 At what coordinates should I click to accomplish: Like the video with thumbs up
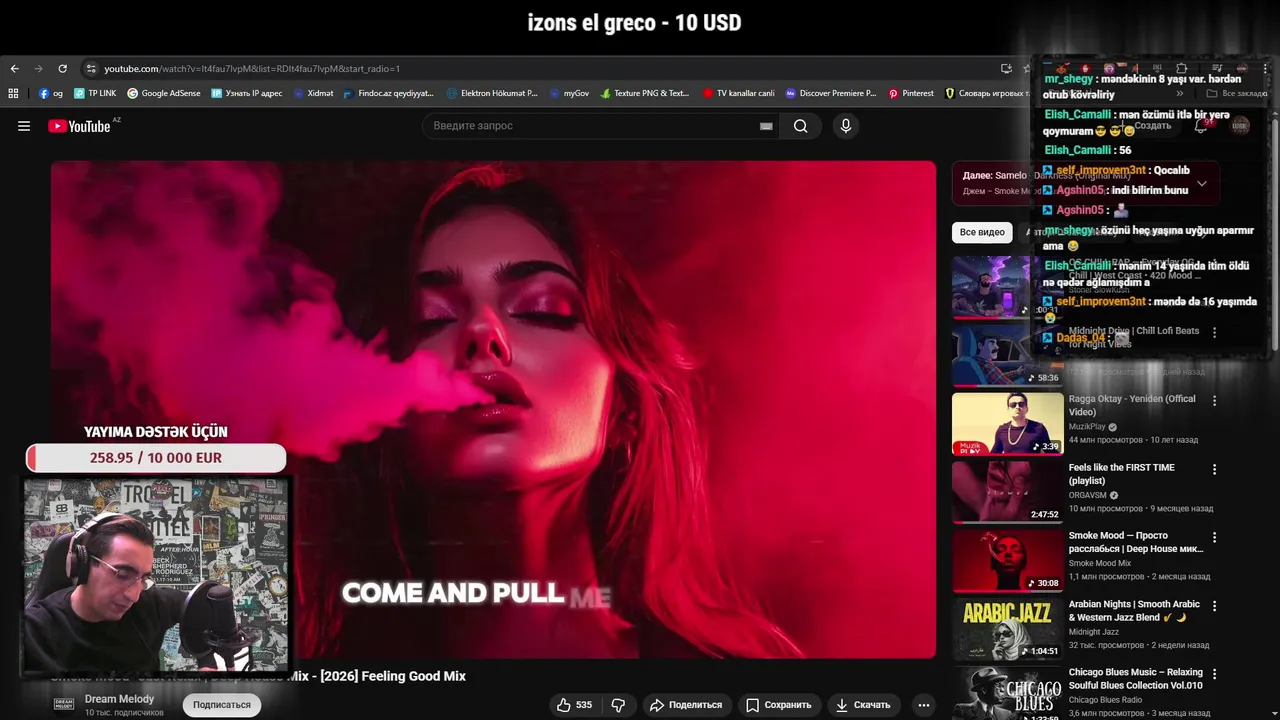(574, 705)
